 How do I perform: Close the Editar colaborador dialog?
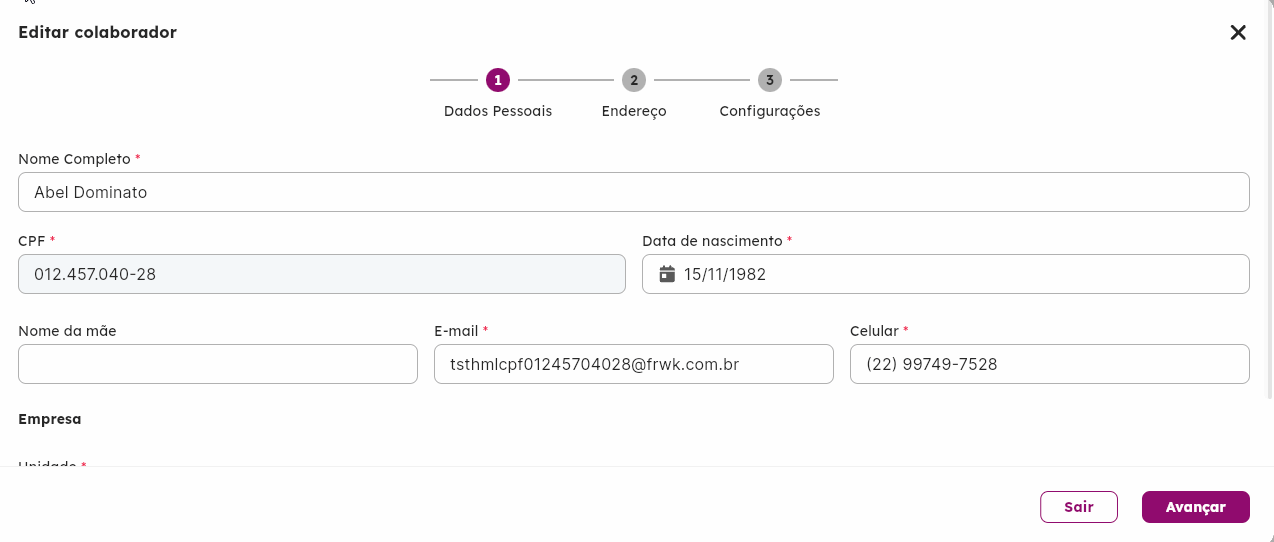(x=1238, y=32)
